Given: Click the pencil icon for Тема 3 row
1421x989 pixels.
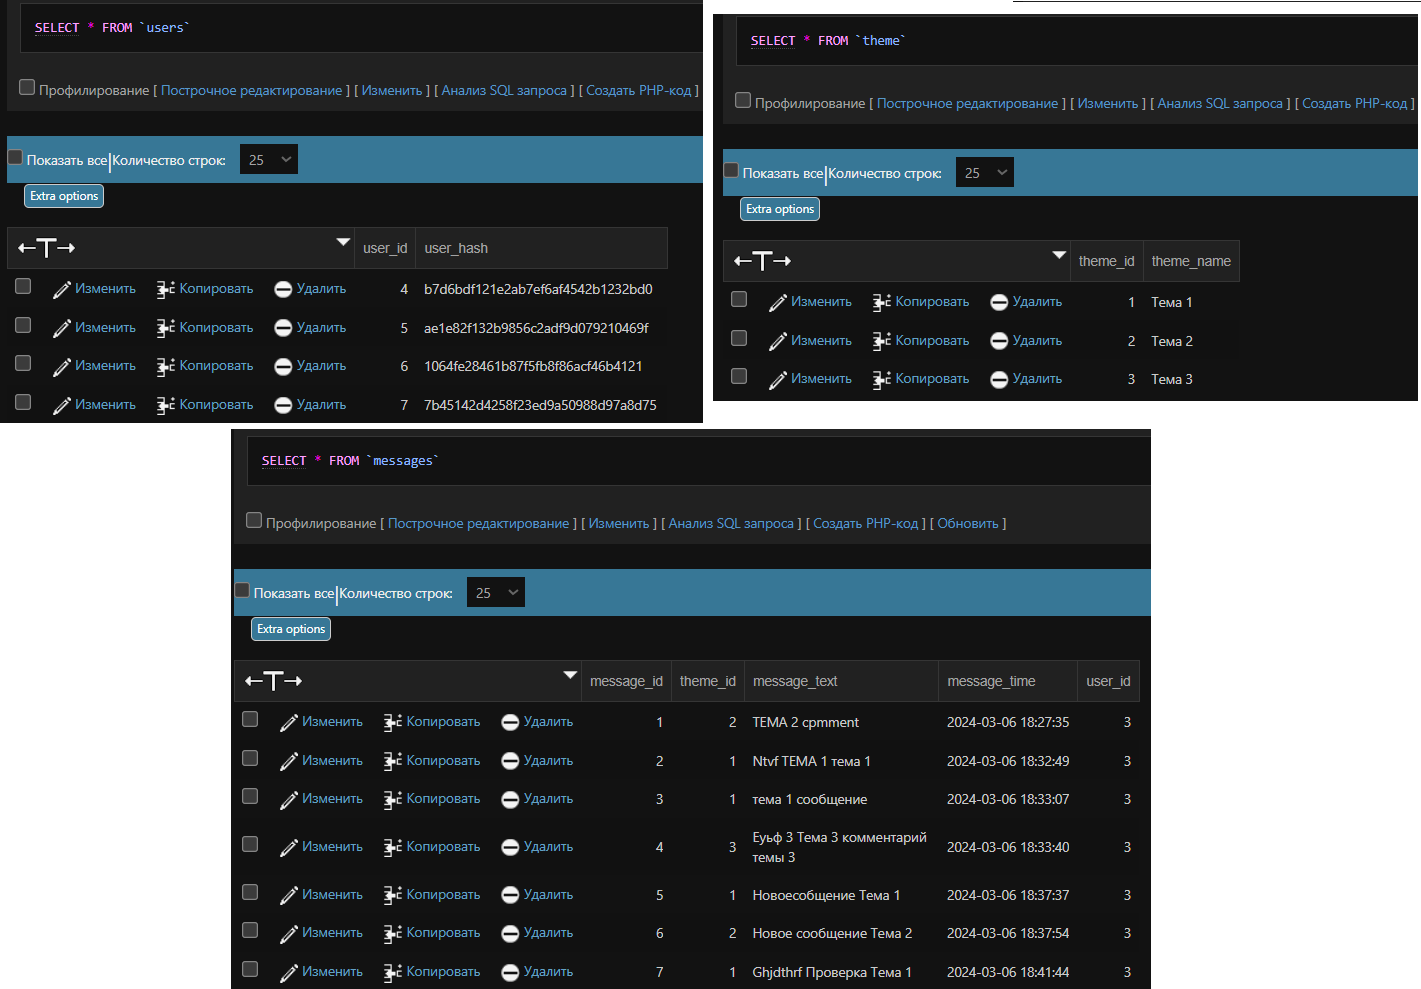Looking at the screenshot, I should pyautogui.click(x=778, y=379).
